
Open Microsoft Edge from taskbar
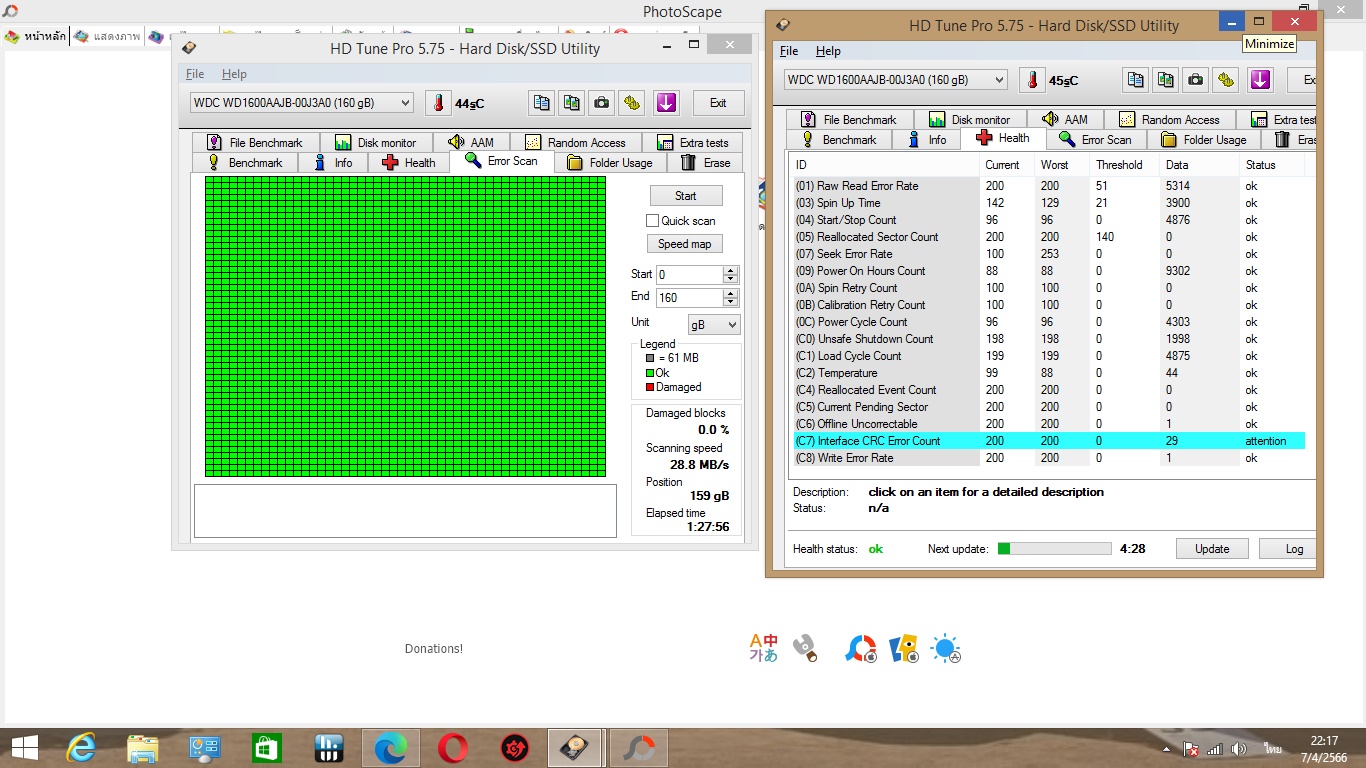390,747
